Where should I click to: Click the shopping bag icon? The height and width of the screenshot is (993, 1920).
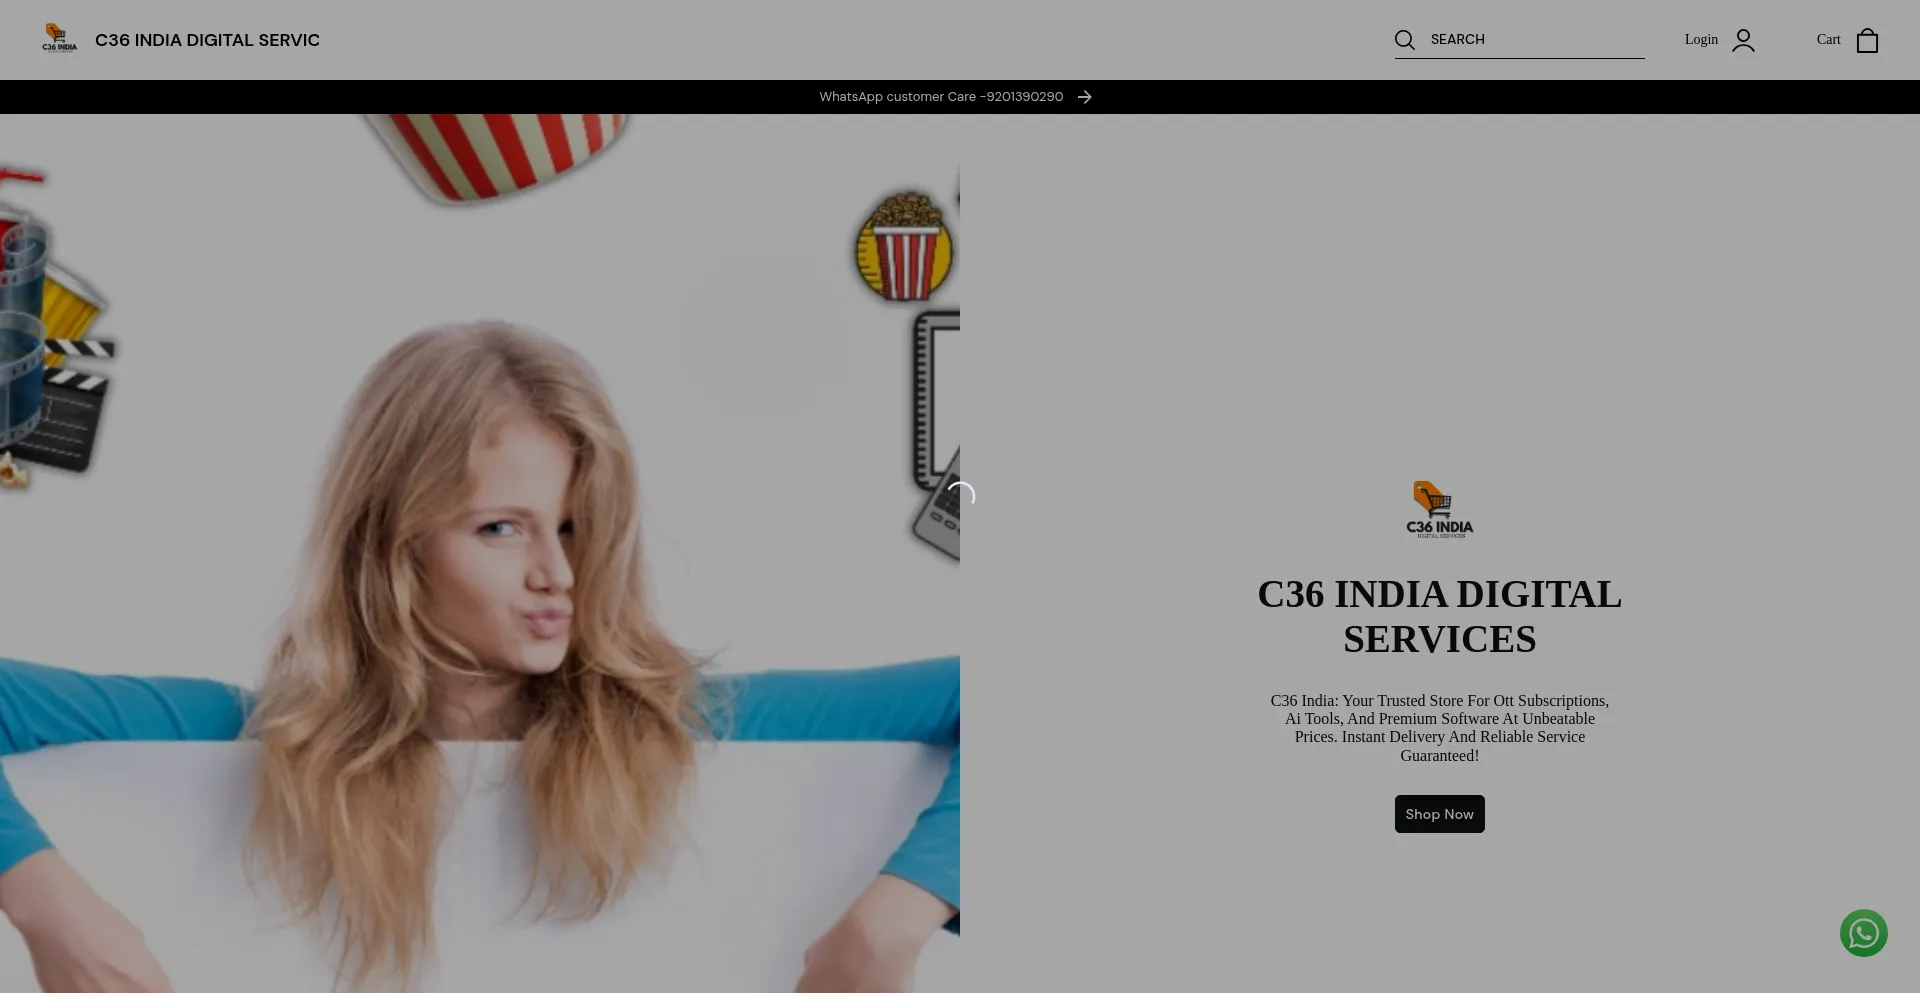[1867, 40]
